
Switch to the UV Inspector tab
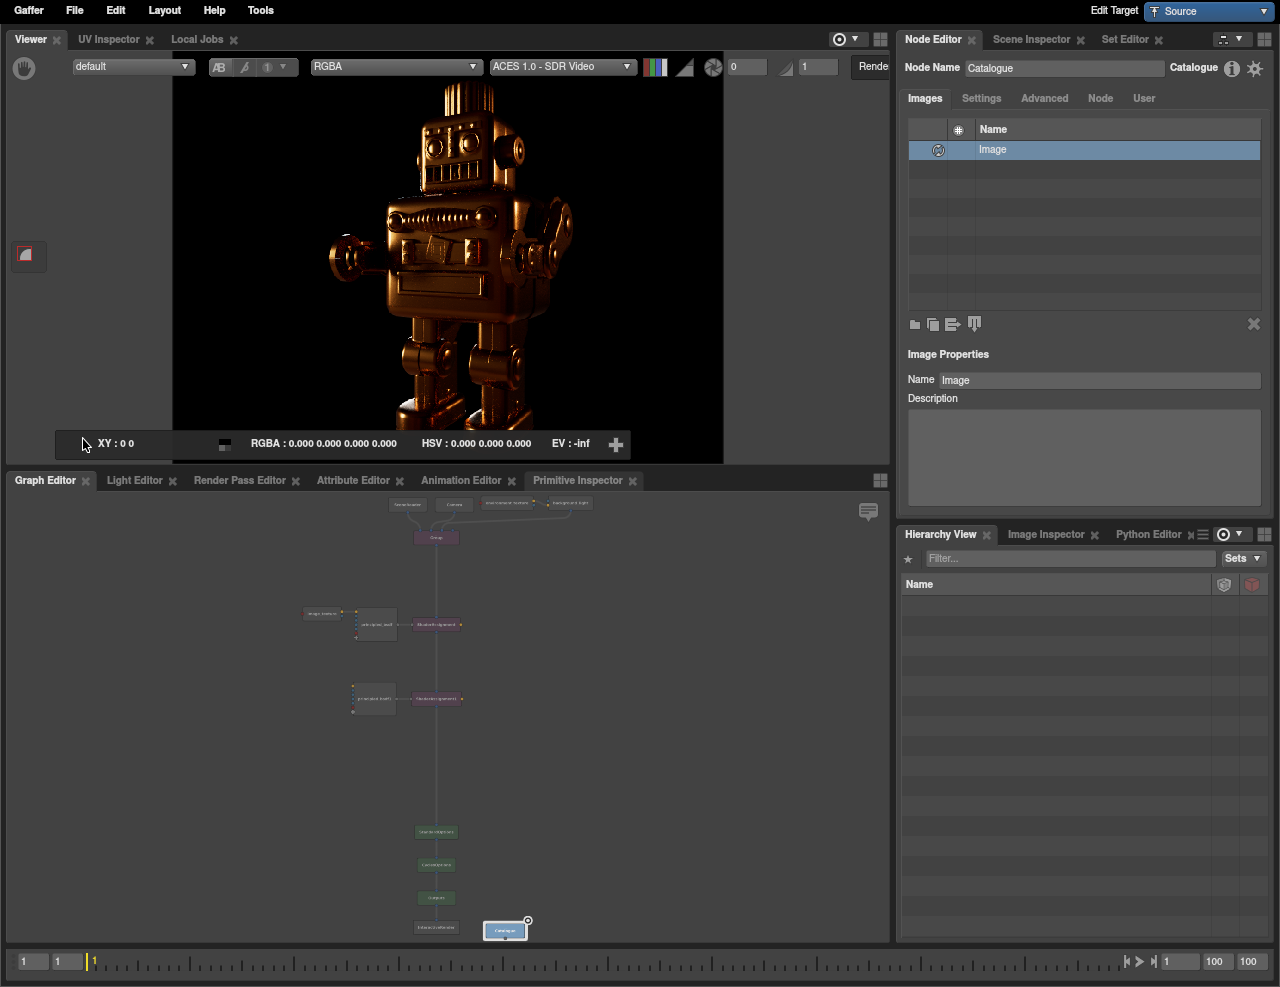(x=109, y=39)
